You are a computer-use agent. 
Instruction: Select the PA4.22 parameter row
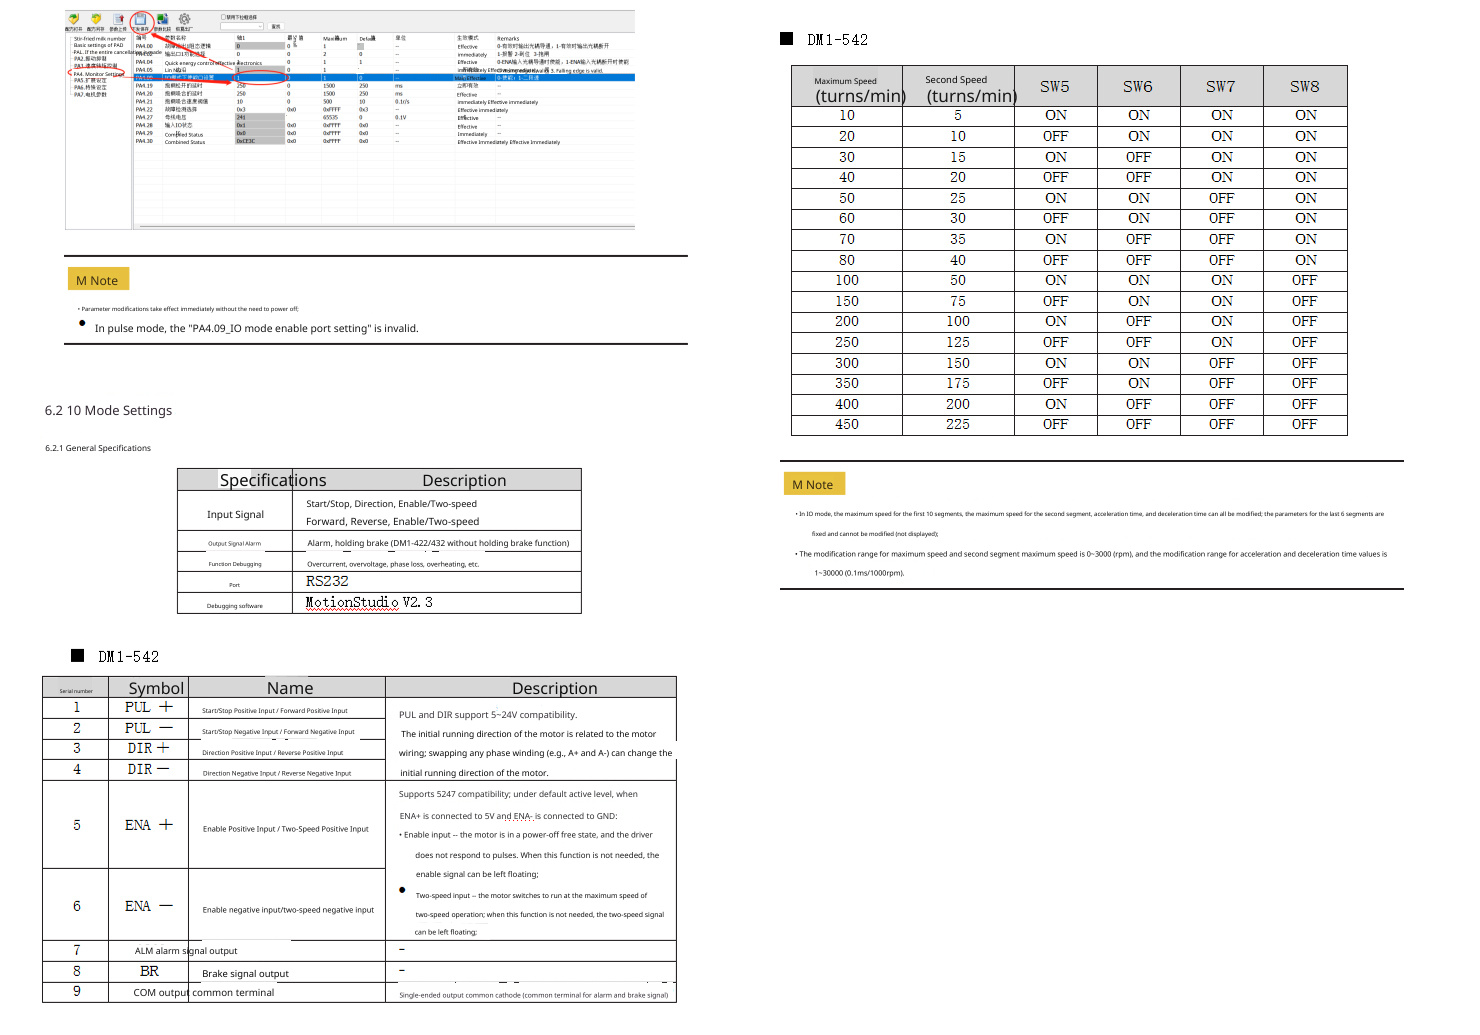click(384, 110)
